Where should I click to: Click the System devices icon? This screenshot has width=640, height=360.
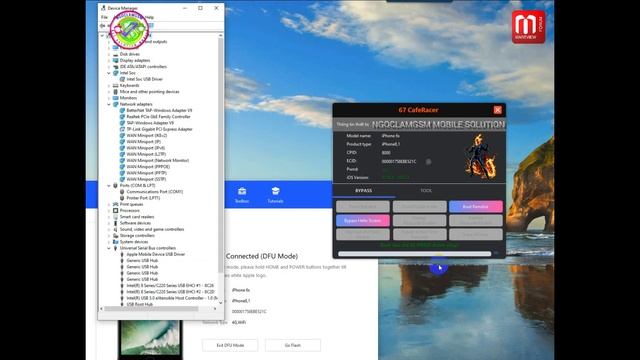[116, 242]
